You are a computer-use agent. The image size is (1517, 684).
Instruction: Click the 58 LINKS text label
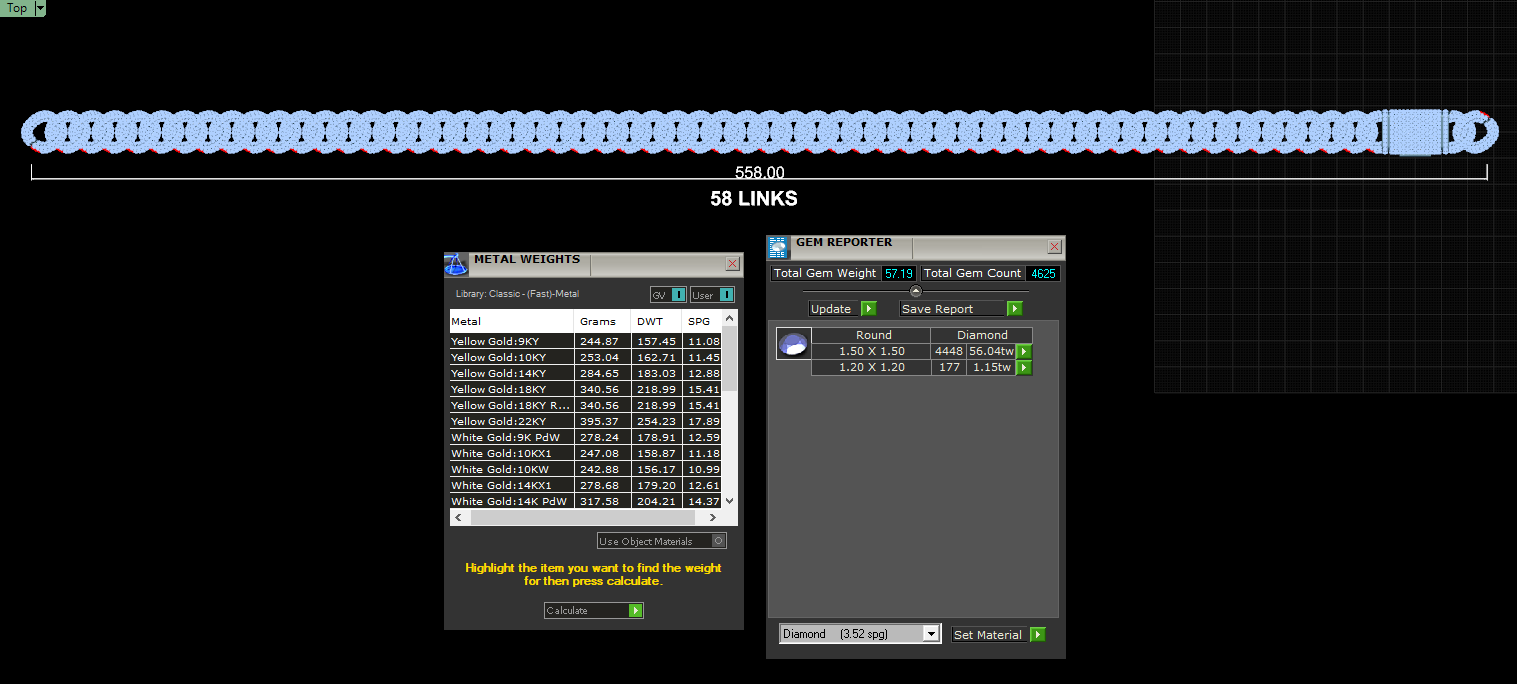(754, 199)
